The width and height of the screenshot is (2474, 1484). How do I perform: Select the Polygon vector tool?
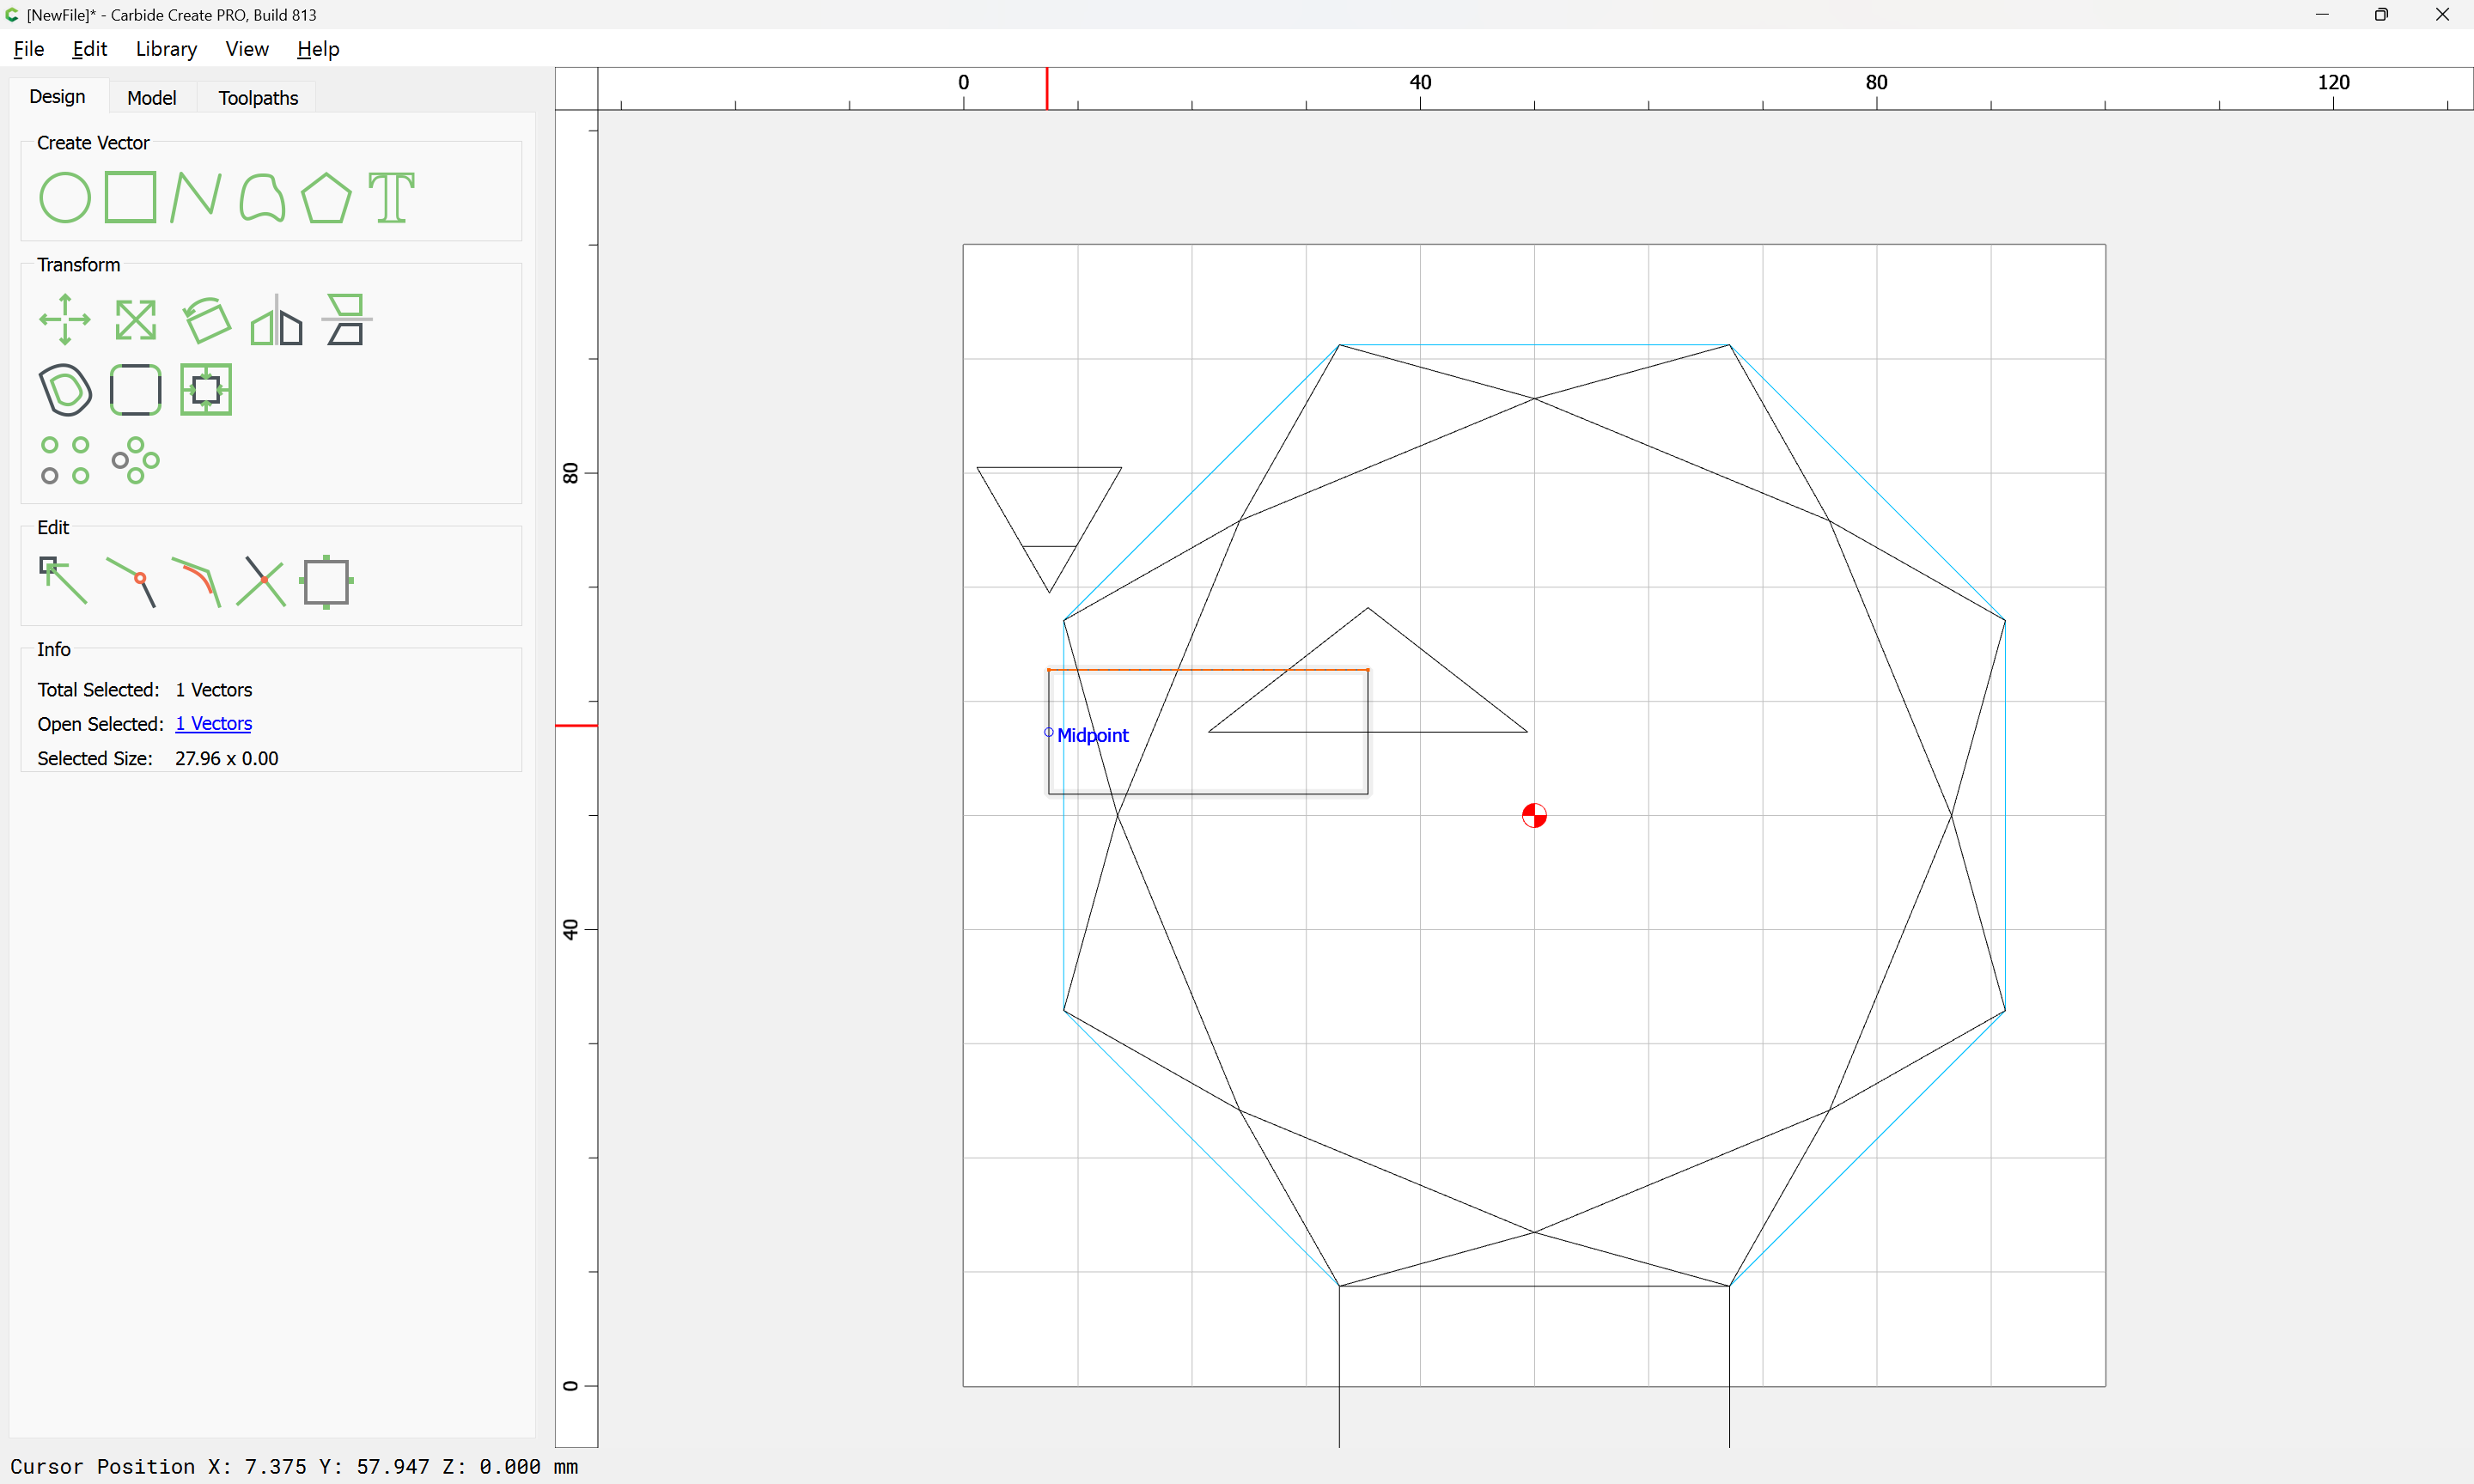[x=327, y=197]
